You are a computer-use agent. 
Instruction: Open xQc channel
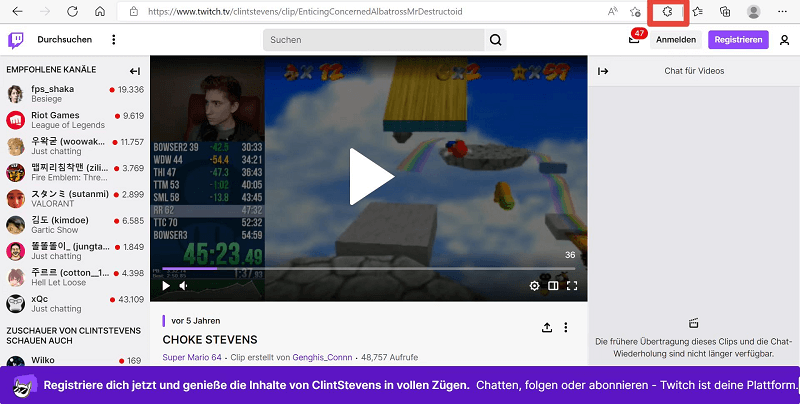(x=75, y=304)
